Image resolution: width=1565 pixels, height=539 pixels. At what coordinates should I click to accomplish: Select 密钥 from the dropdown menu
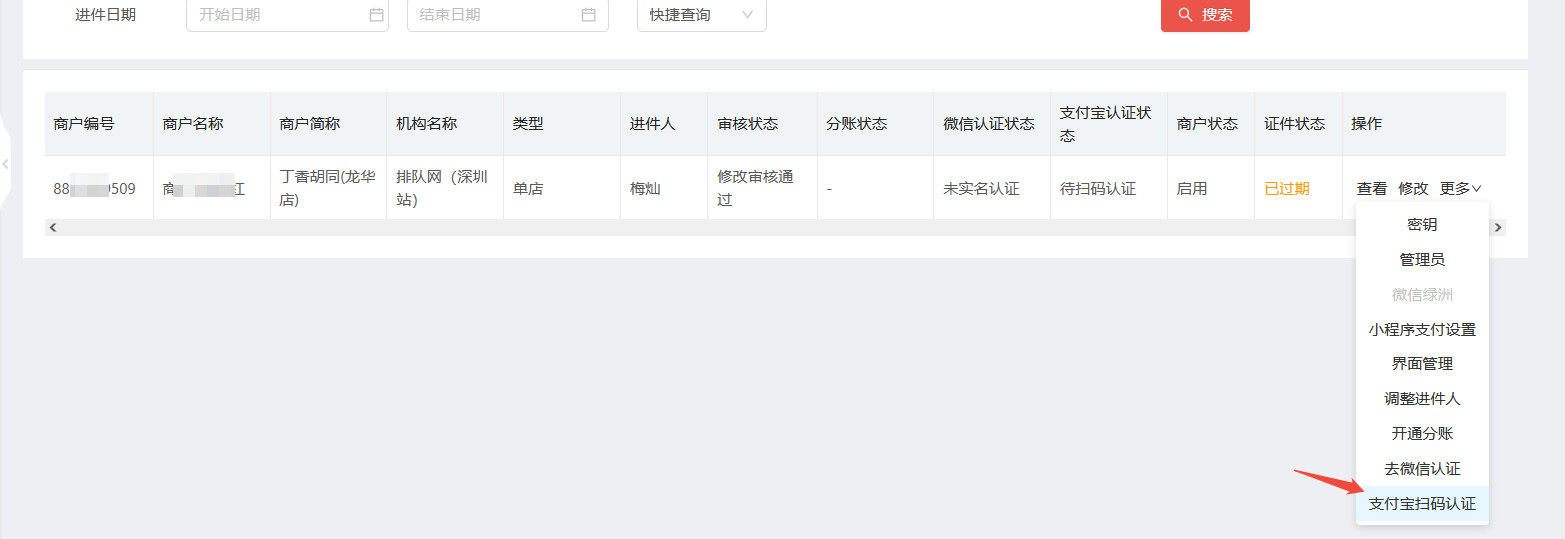[1422, 225]
